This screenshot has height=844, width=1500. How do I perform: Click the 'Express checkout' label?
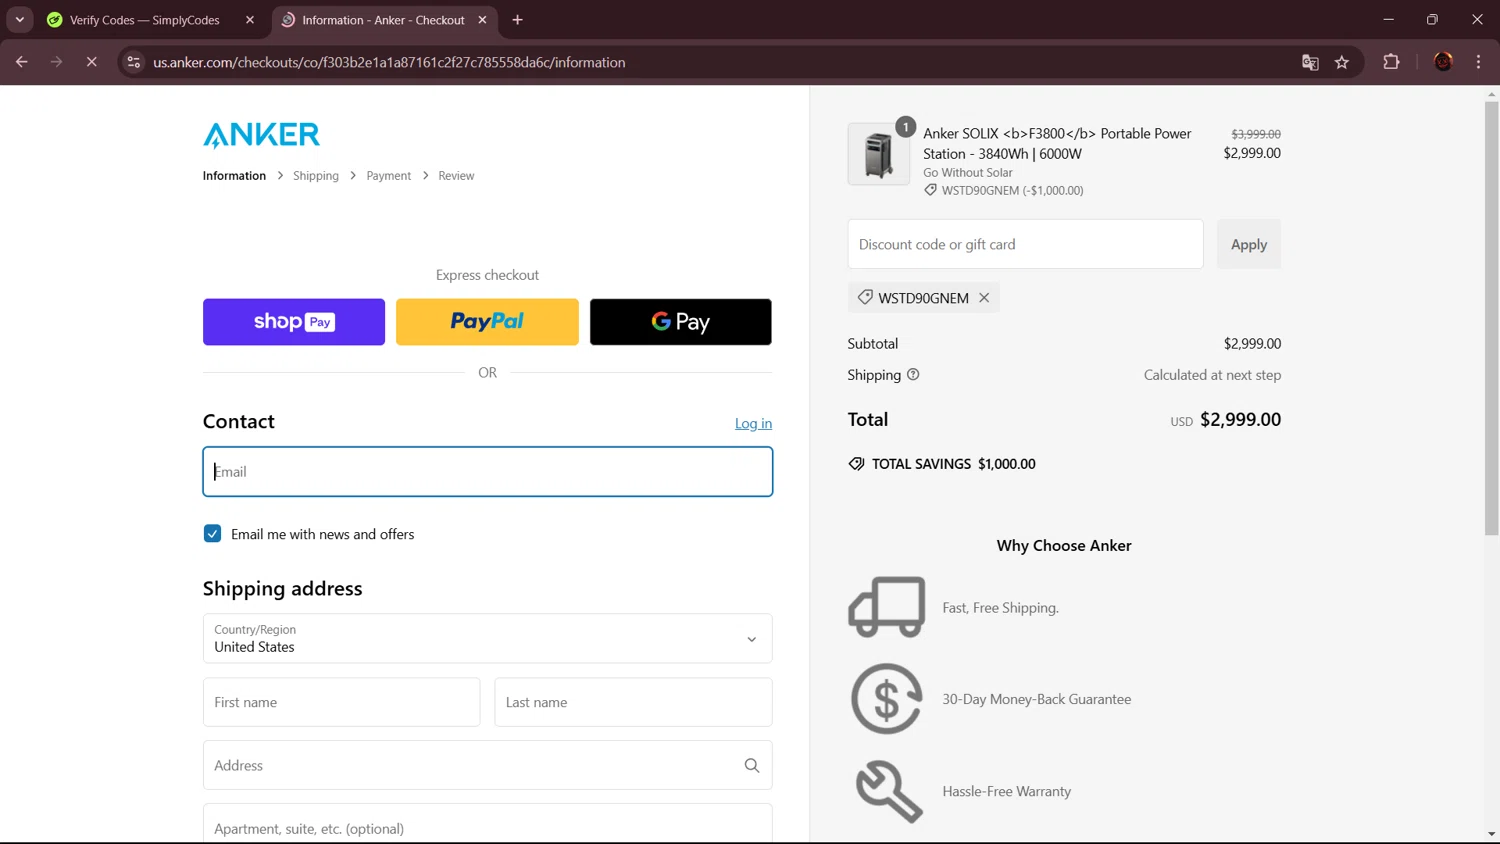click(487, 275)
